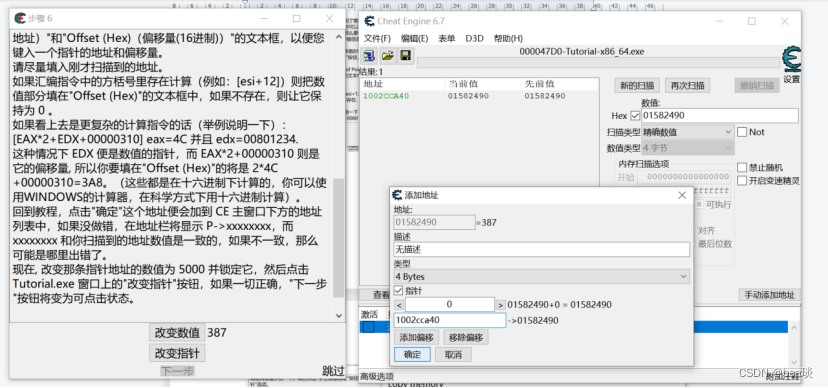
Task: Enable the Not checkbox
Action: click(742, 132)
